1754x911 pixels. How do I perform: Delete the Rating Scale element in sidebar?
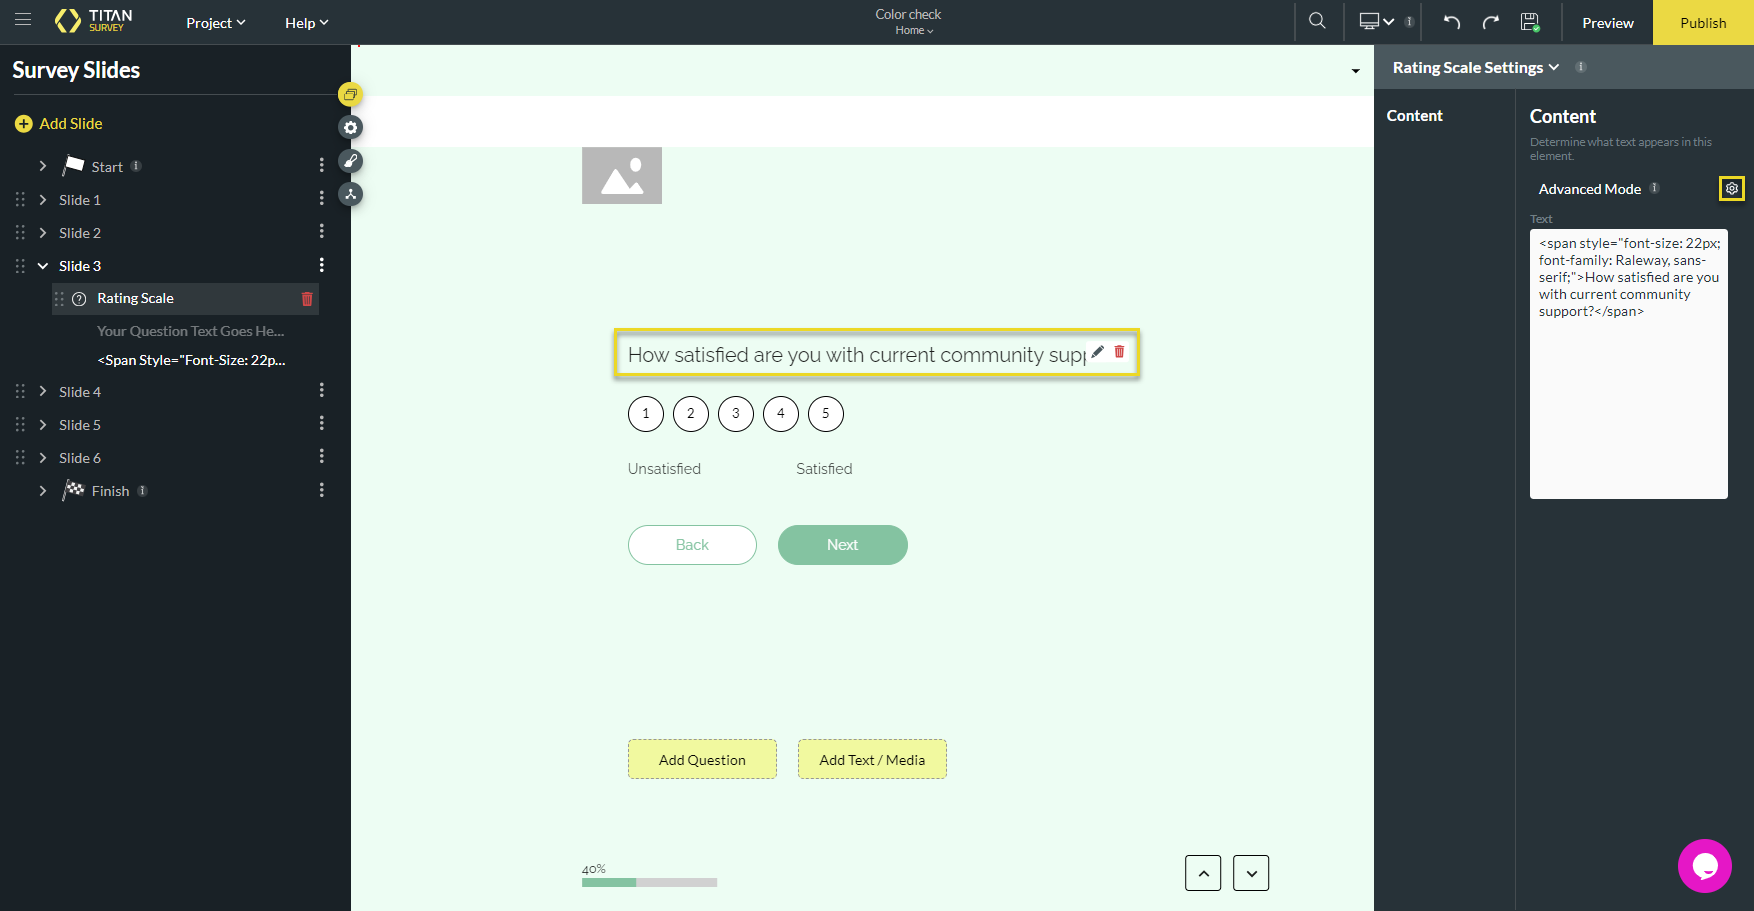tap(307, 299)
